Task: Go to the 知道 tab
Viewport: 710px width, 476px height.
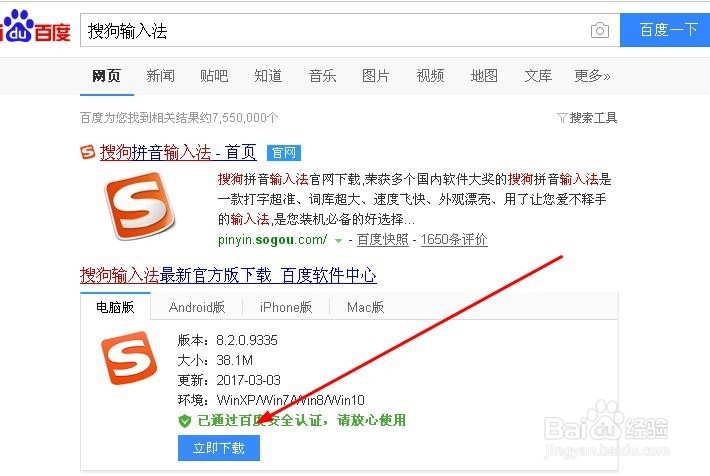Action: click(x=268, y=76)
